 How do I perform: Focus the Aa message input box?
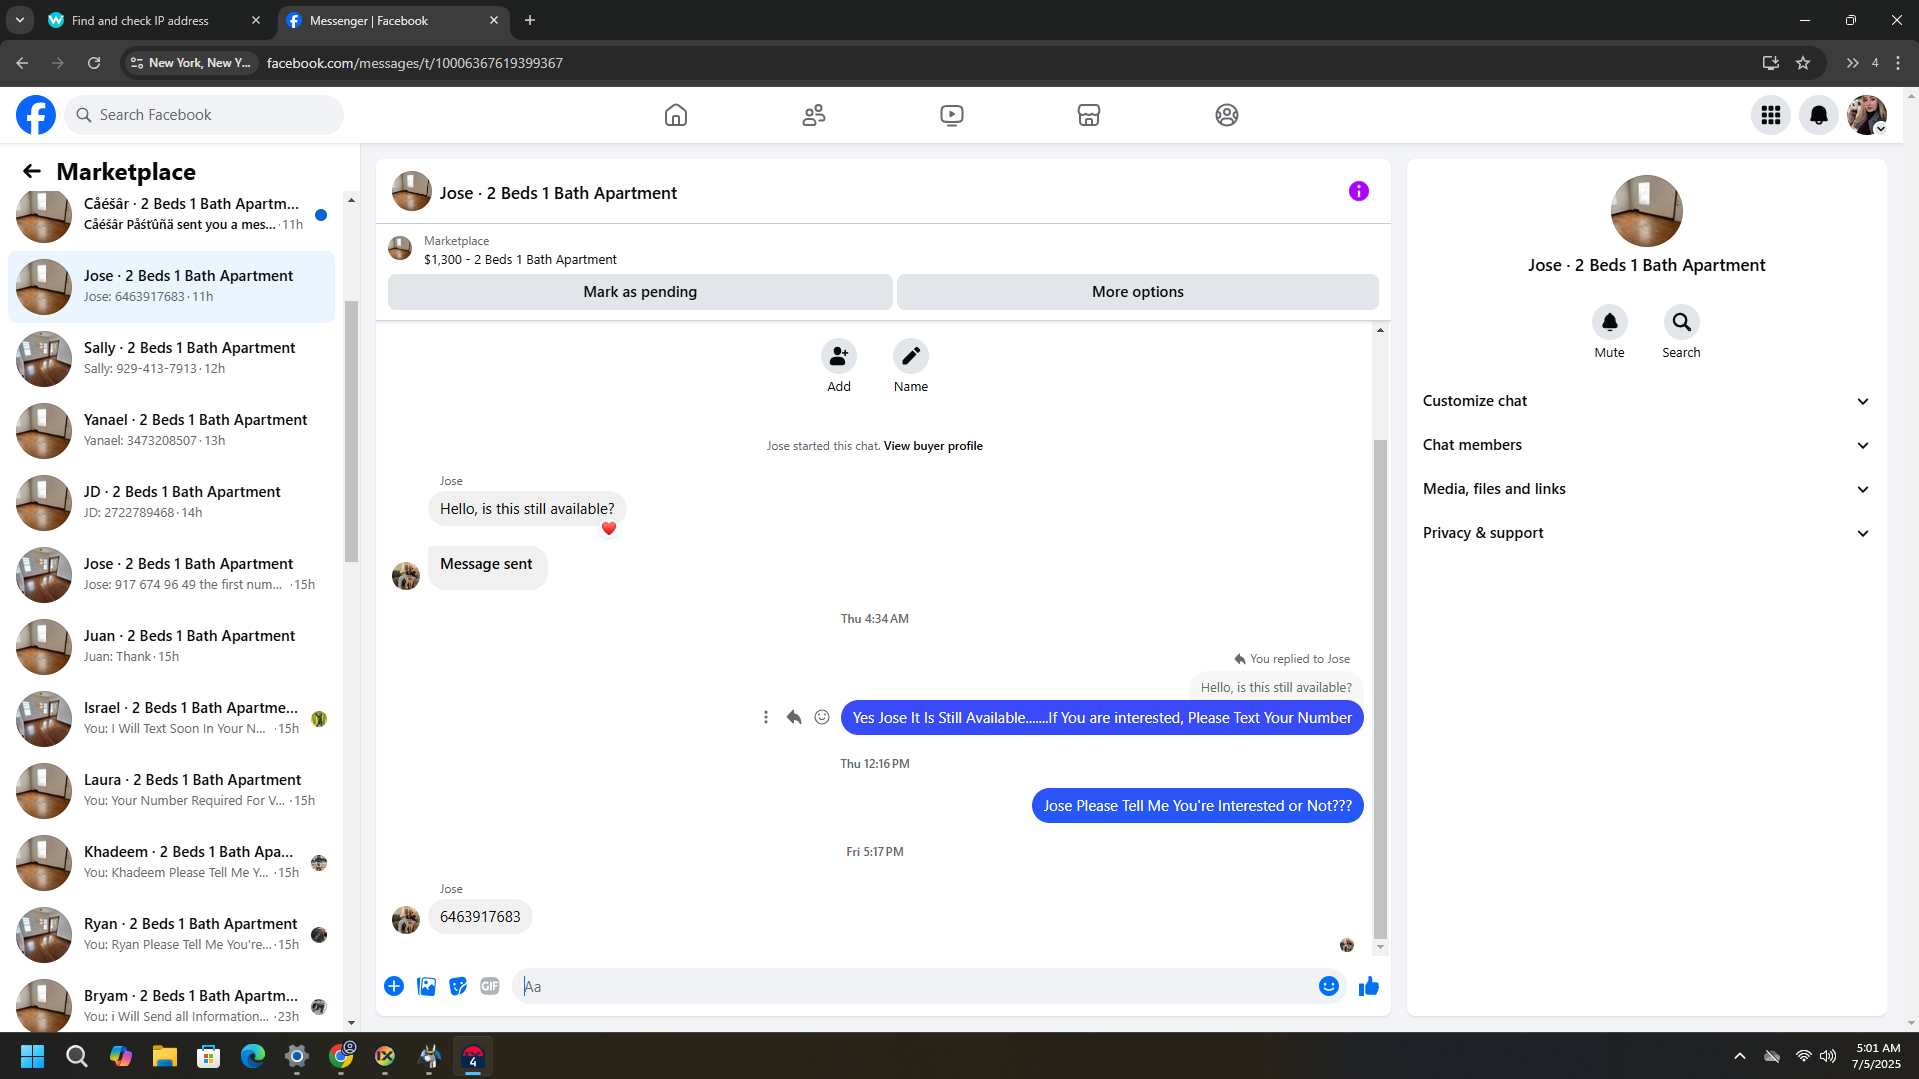pos(915,986)
